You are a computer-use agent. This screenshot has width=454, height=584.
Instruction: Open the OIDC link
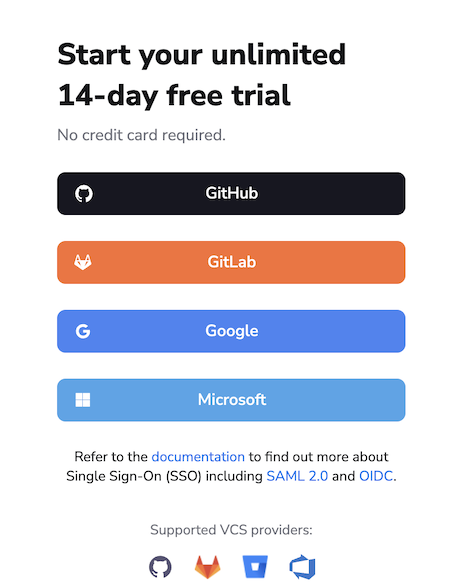[376, 476]
